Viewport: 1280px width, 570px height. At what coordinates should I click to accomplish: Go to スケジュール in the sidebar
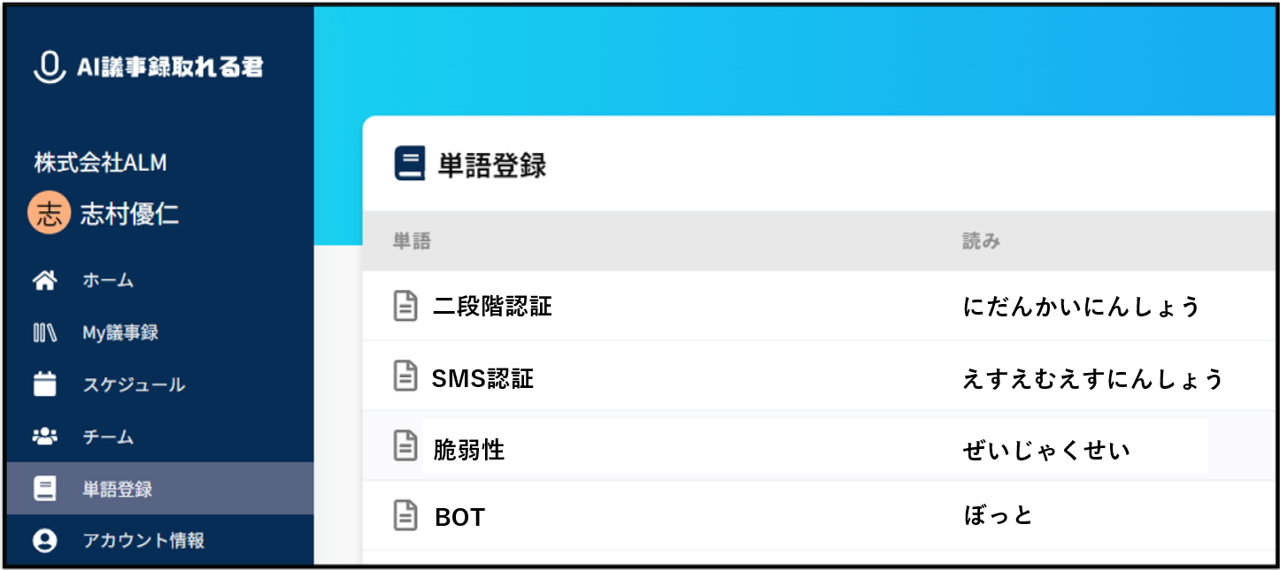pos(134,385)
